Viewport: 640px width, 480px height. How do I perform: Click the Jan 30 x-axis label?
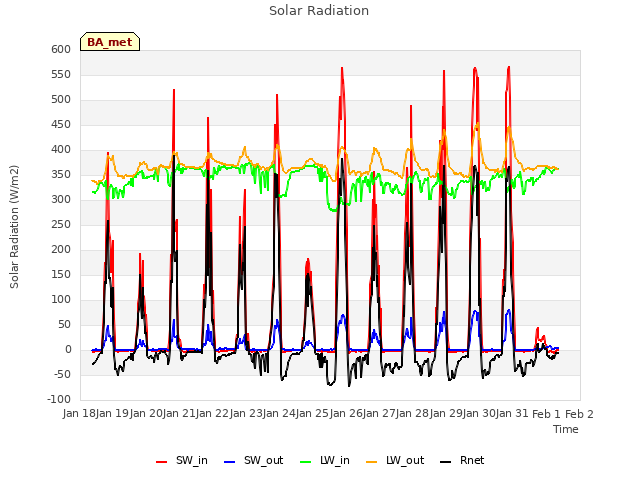[x=479, y=414]
